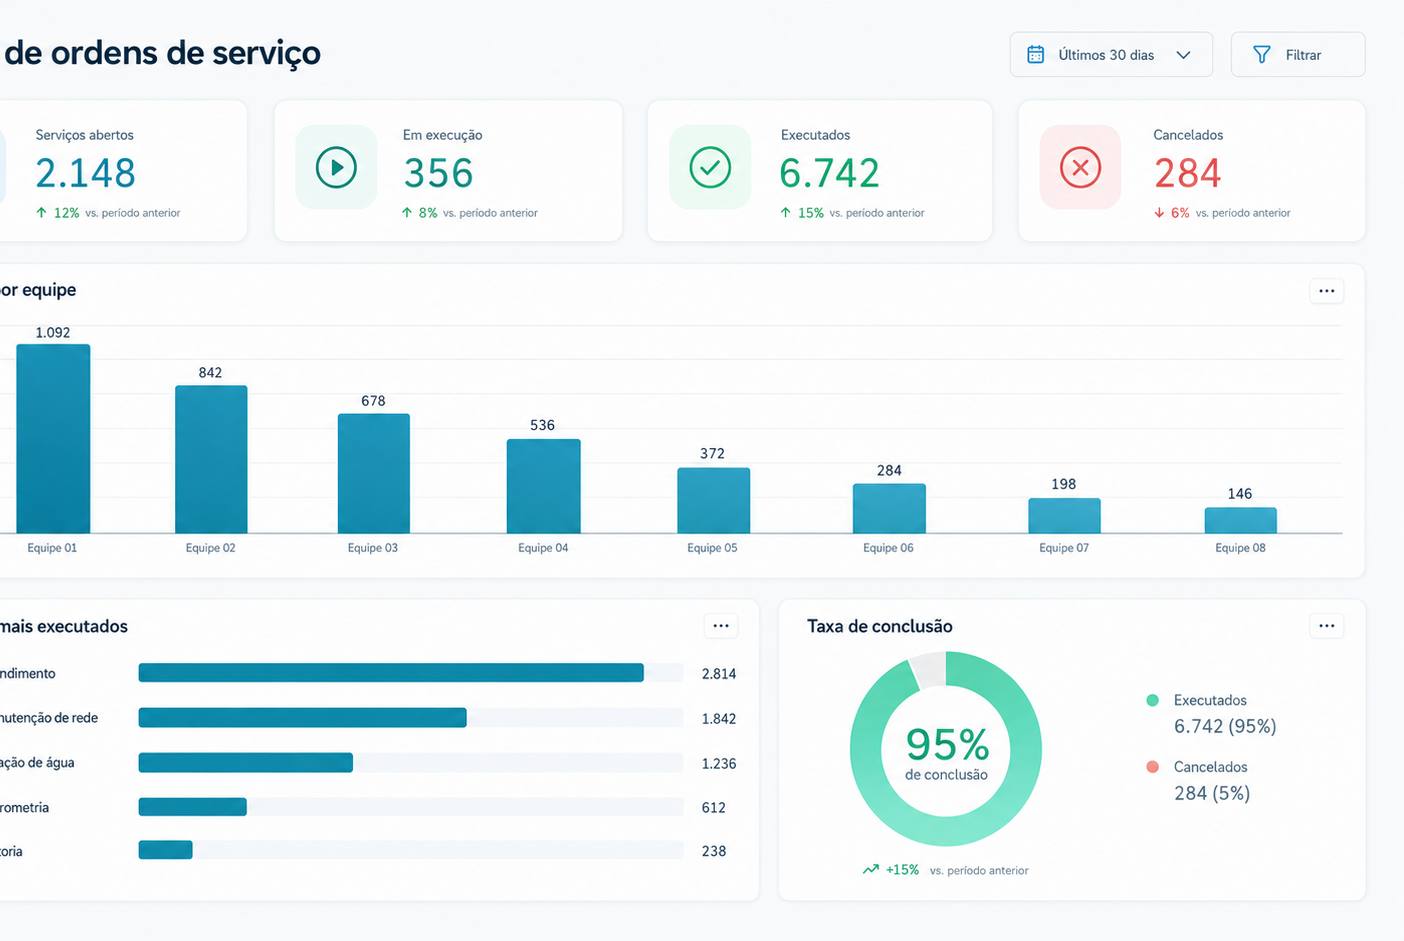The image size is (1404, 941).
Task: Click the Equipe 06 bar
Action: (889, 508)
